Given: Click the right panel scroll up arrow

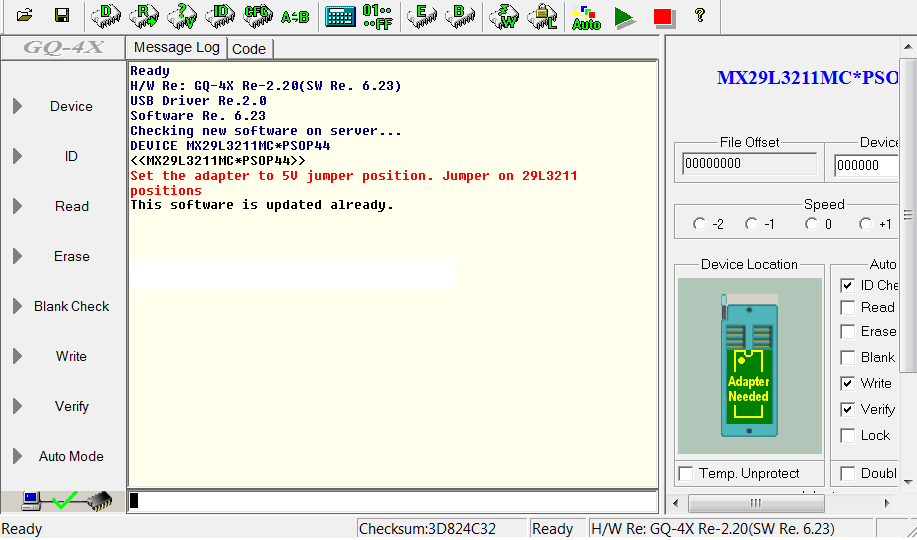Looking at the screenshot, I should 908,46.
